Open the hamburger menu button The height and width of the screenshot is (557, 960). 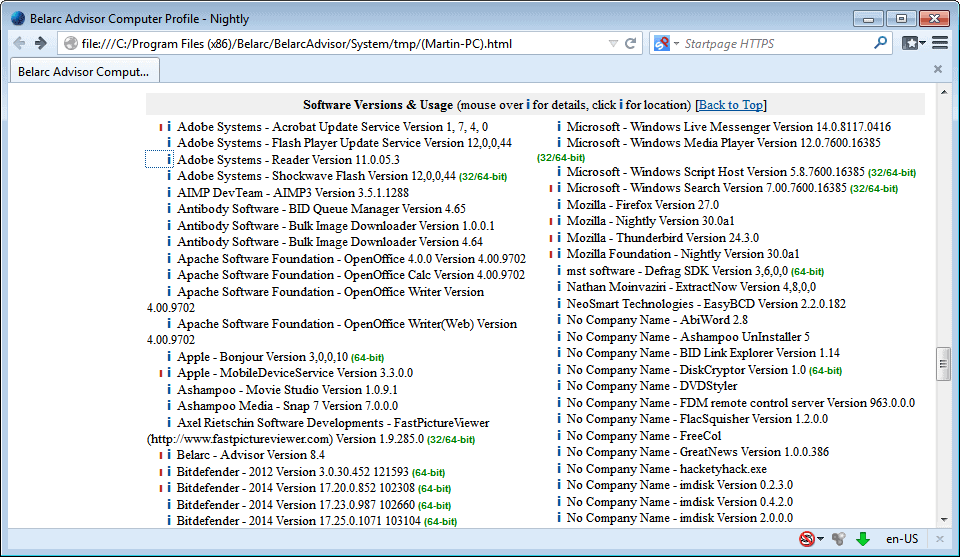pyautogui.click(x=940, y=43)
